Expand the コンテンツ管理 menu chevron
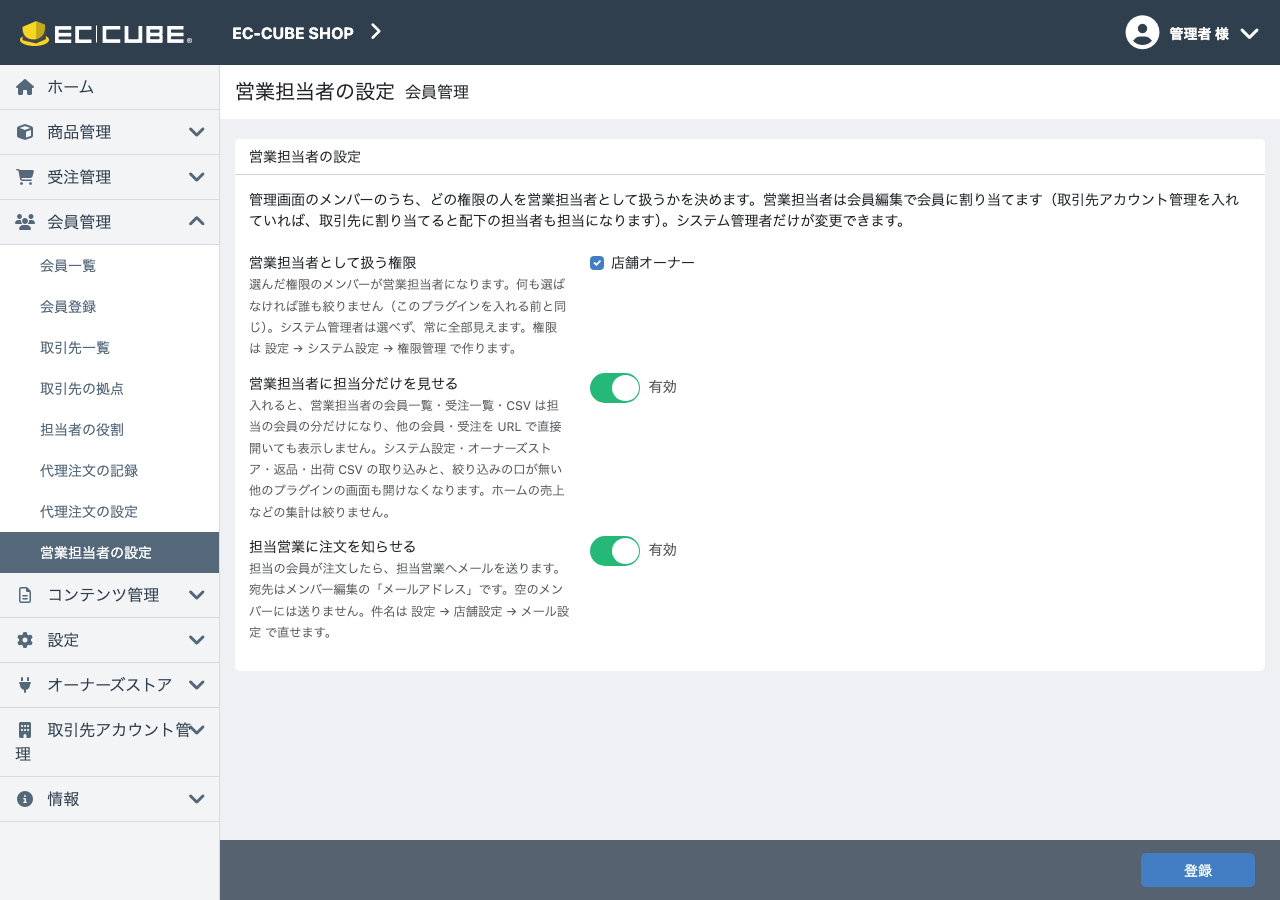The width and height of the screenshot is (1280, 900). pos(197,595)
